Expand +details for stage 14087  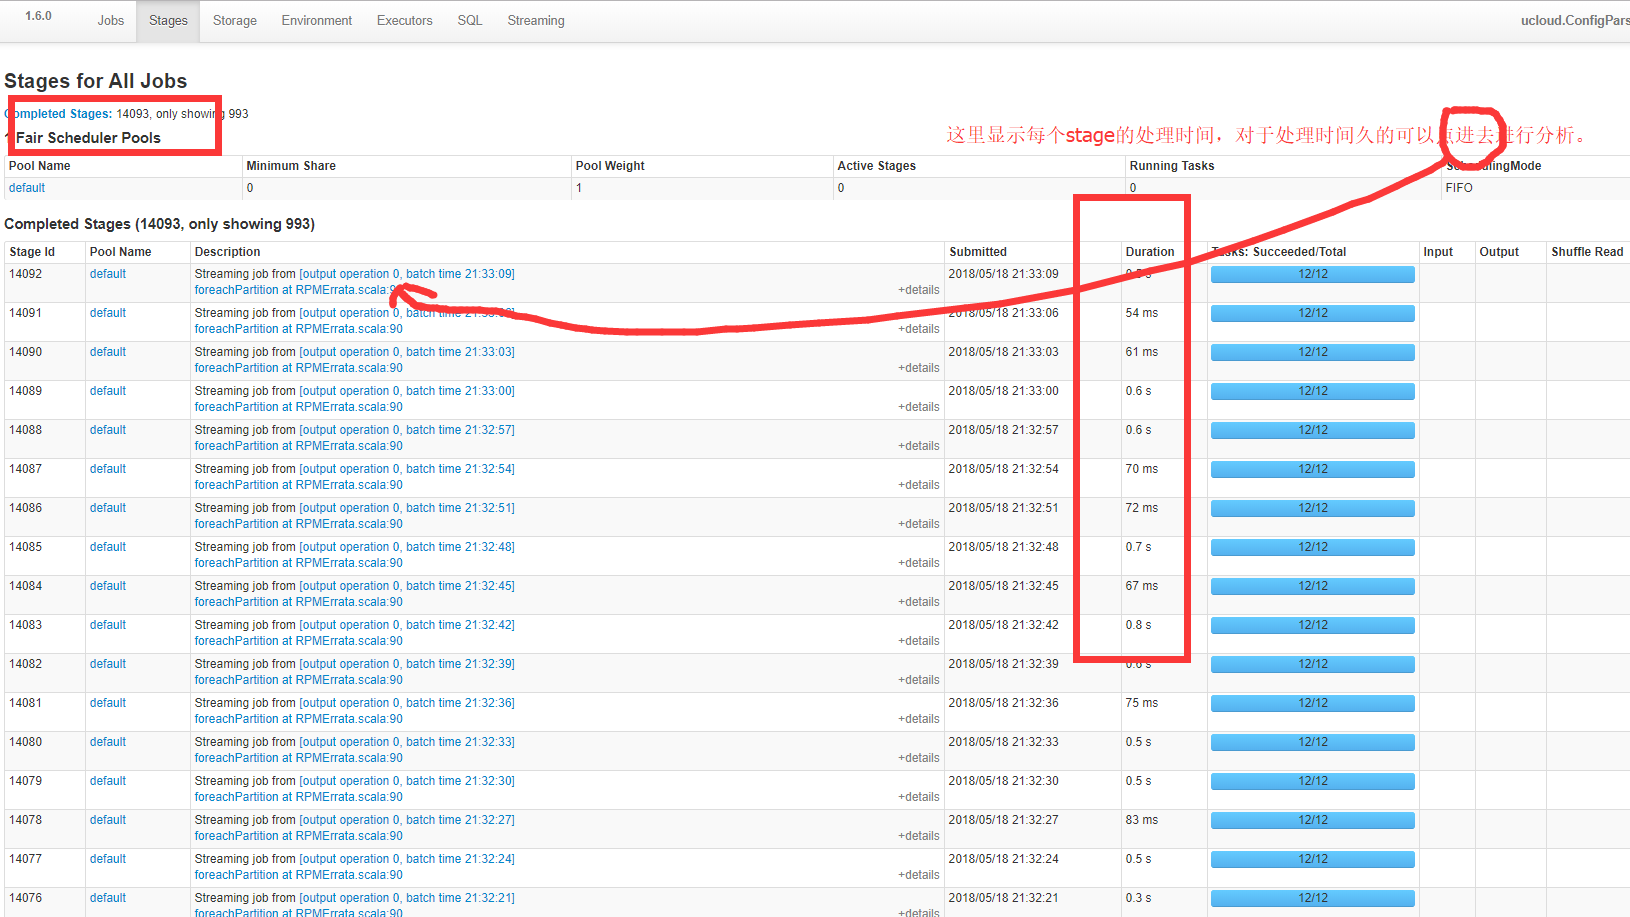[918, 485]
